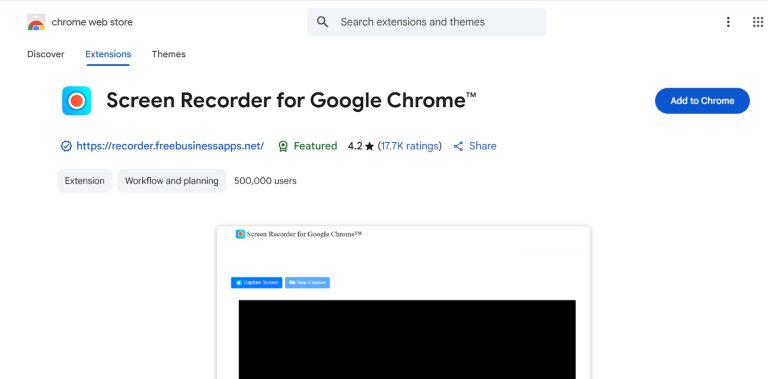Viewport: 768px width, 379px height.
Task: Click the verified publisher badge icon
Action: [66, 146]
